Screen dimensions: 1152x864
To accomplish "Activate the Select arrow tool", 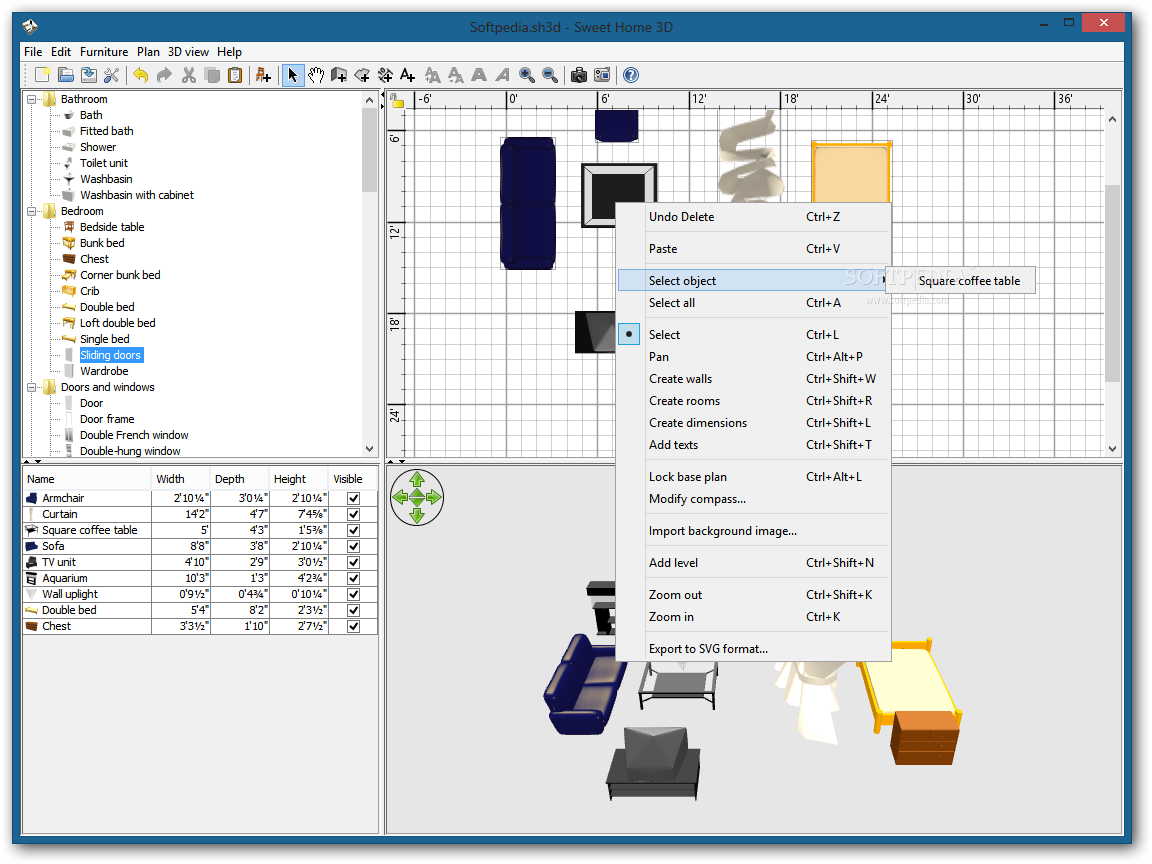I will click(292, 75).
